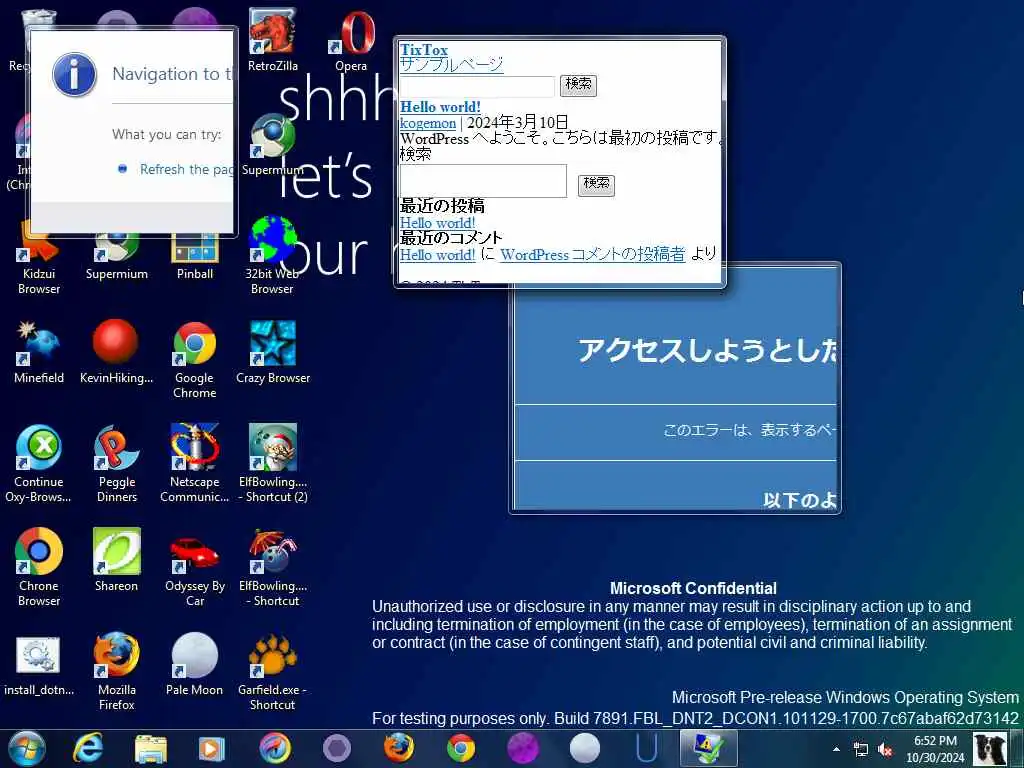Open the muted volume tray icon
This screenshot has width=1024, height=768.
[x=886, y=749]
